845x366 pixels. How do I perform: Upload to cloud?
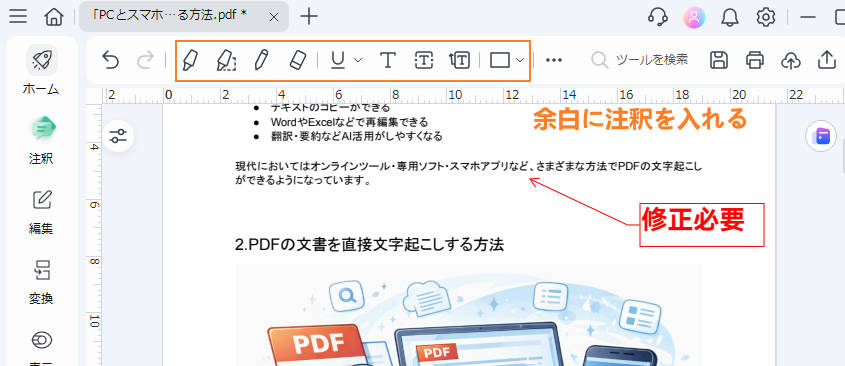coord(790,60)
